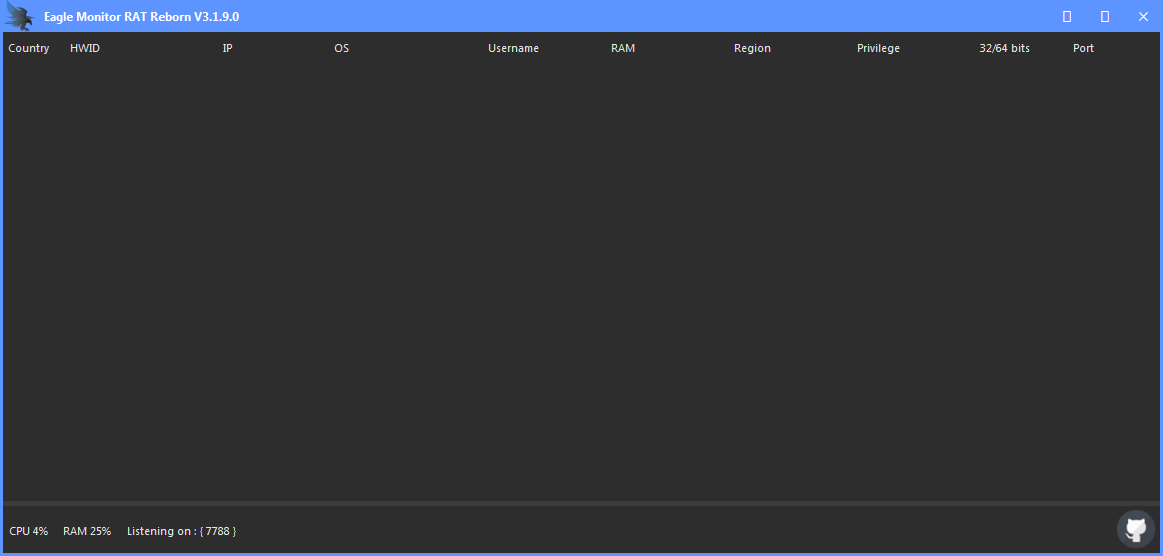Image resolution: width=1163 pixels, height=556 pixels.
Task: Sort by the Username column
Action: 513,48
